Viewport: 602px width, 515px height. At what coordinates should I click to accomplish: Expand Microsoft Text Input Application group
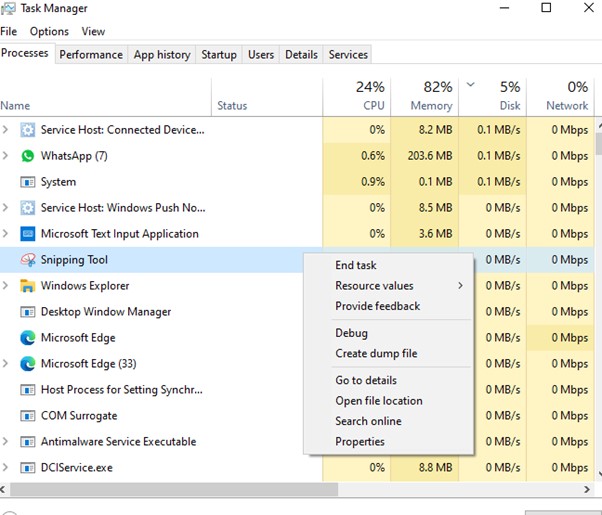pos(5,233)
